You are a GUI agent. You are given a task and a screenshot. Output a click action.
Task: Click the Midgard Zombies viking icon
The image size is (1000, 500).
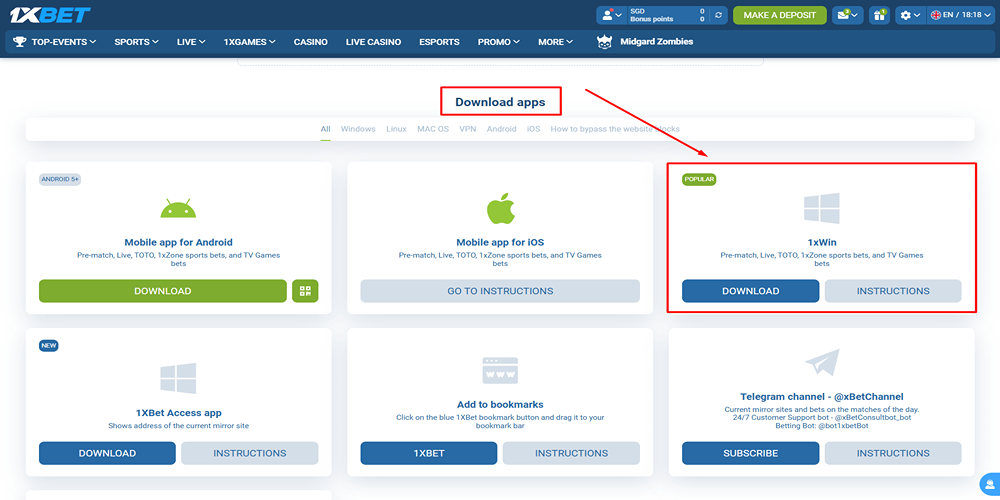click(x=605, y=42)
